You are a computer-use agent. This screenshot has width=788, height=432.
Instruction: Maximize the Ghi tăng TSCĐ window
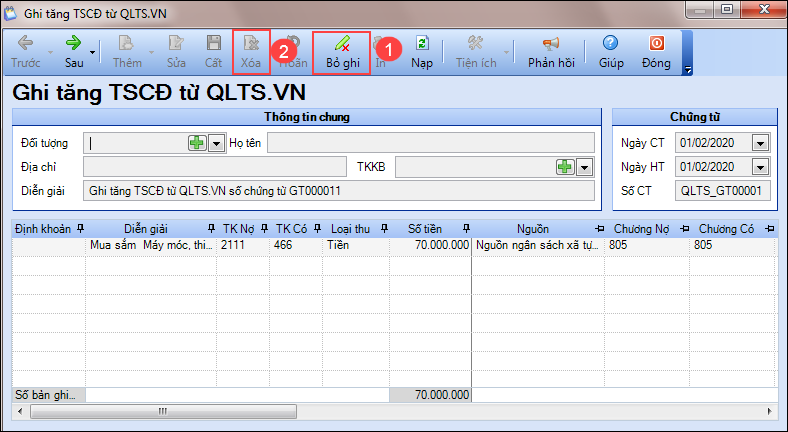pyautogui.click(x=727, y=10)
